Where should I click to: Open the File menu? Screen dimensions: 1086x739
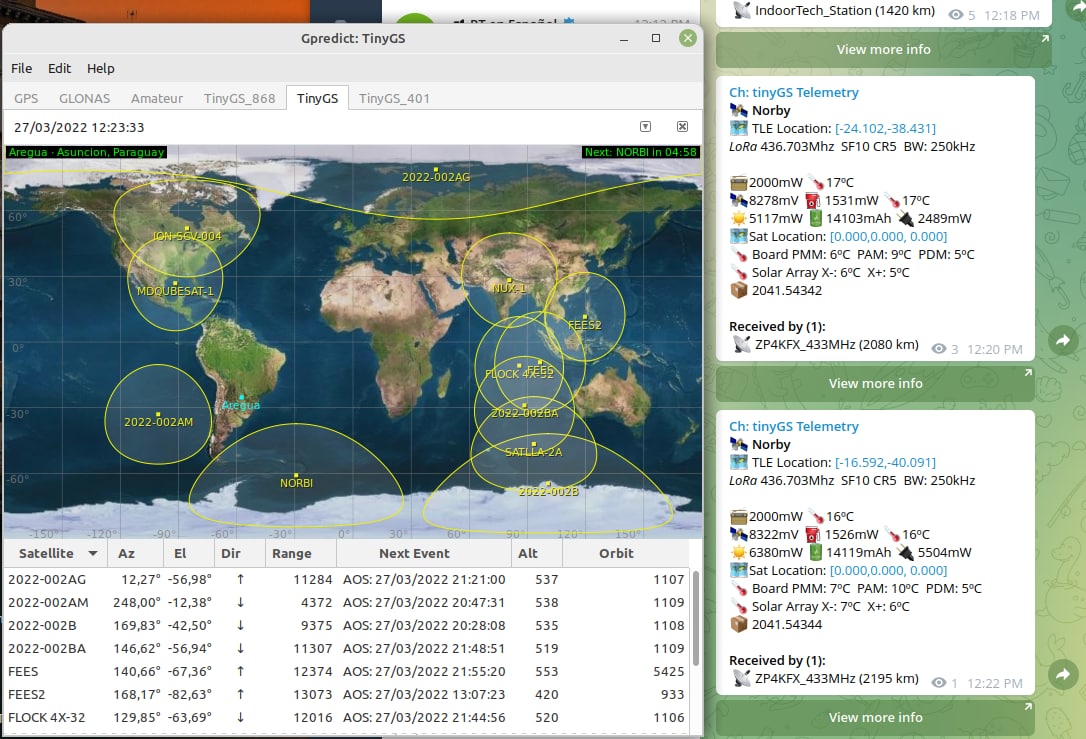point(22,68)
